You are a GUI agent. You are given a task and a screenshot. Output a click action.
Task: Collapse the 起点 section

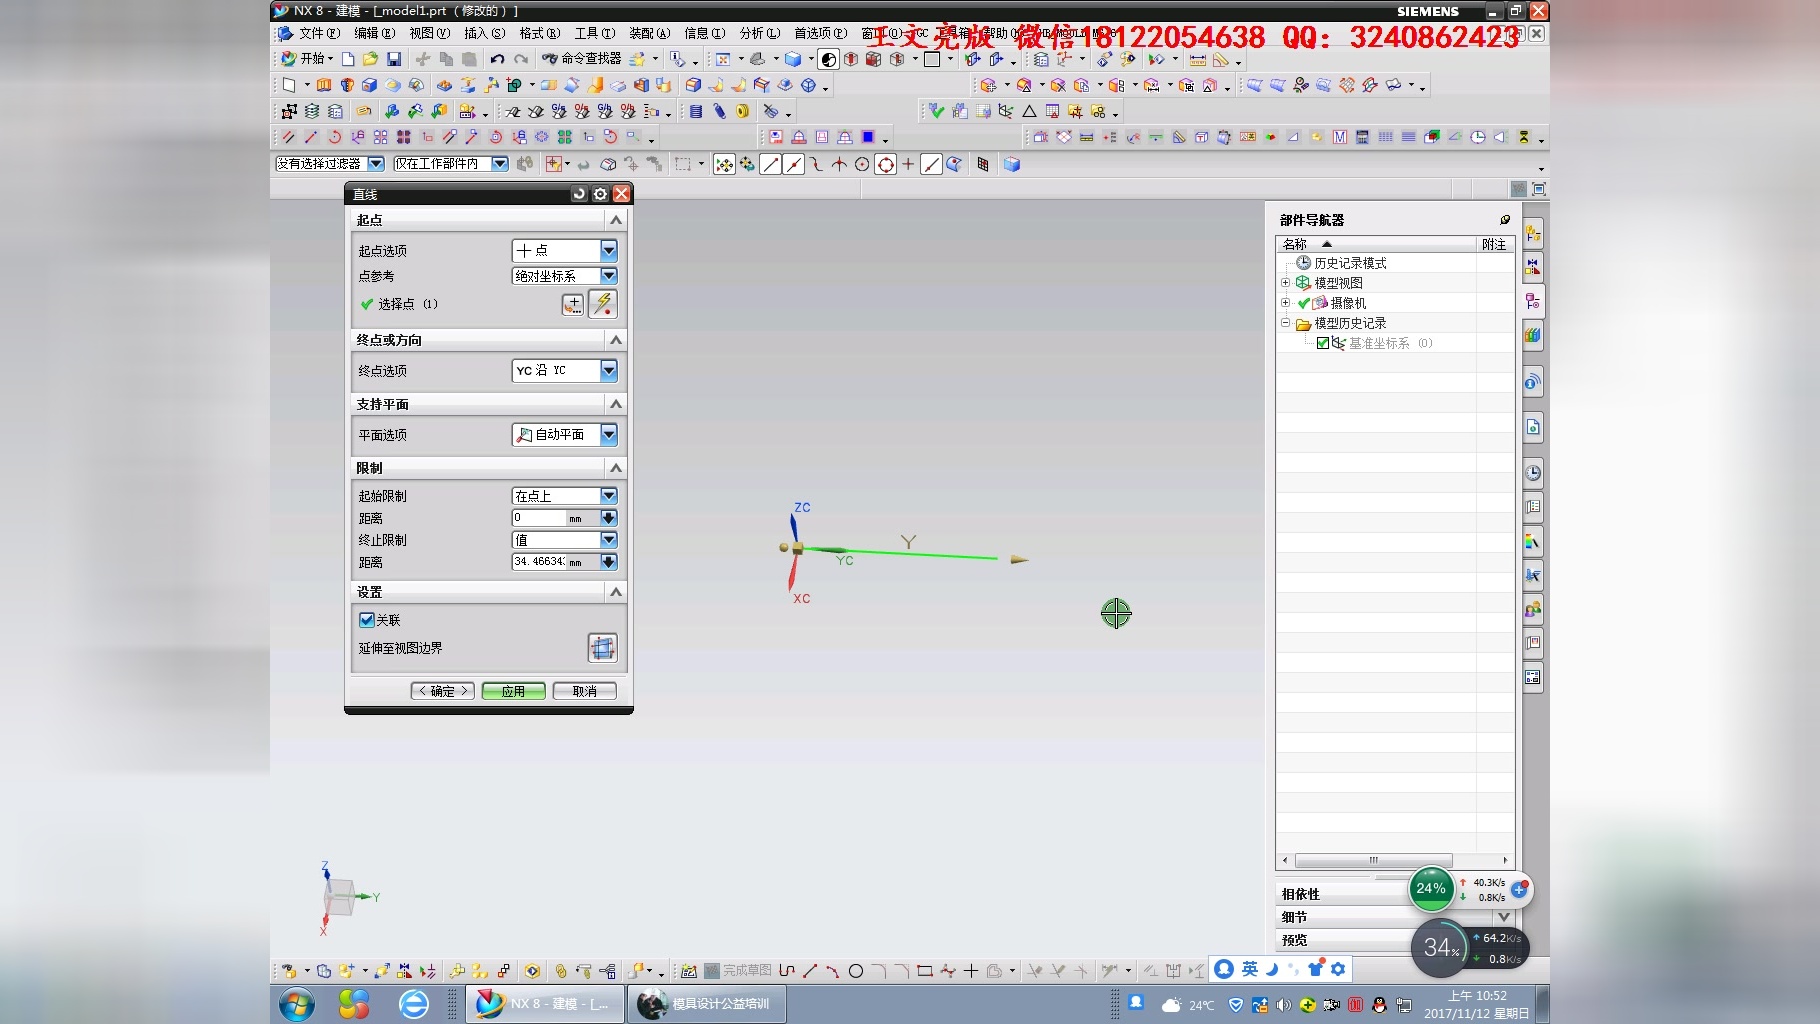[x=616, y=220]
